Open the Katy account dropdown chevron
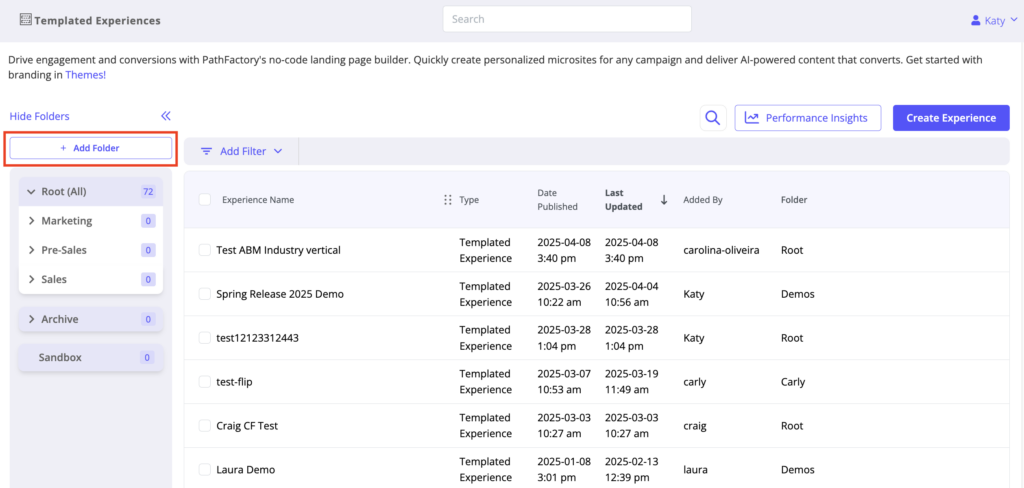This screenshot has width=1024, height=488. tap(1014, 20)
